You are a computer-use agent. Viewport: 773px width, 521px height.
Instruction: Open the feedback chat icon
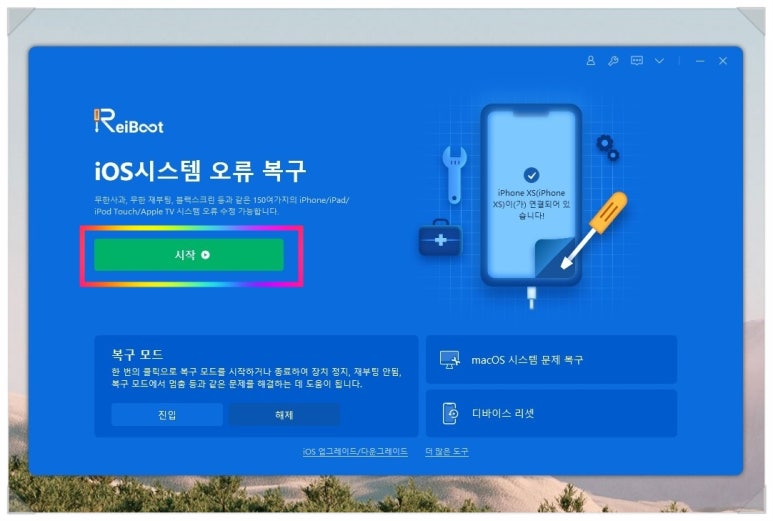pyautogui.click(x=636, y=61)
